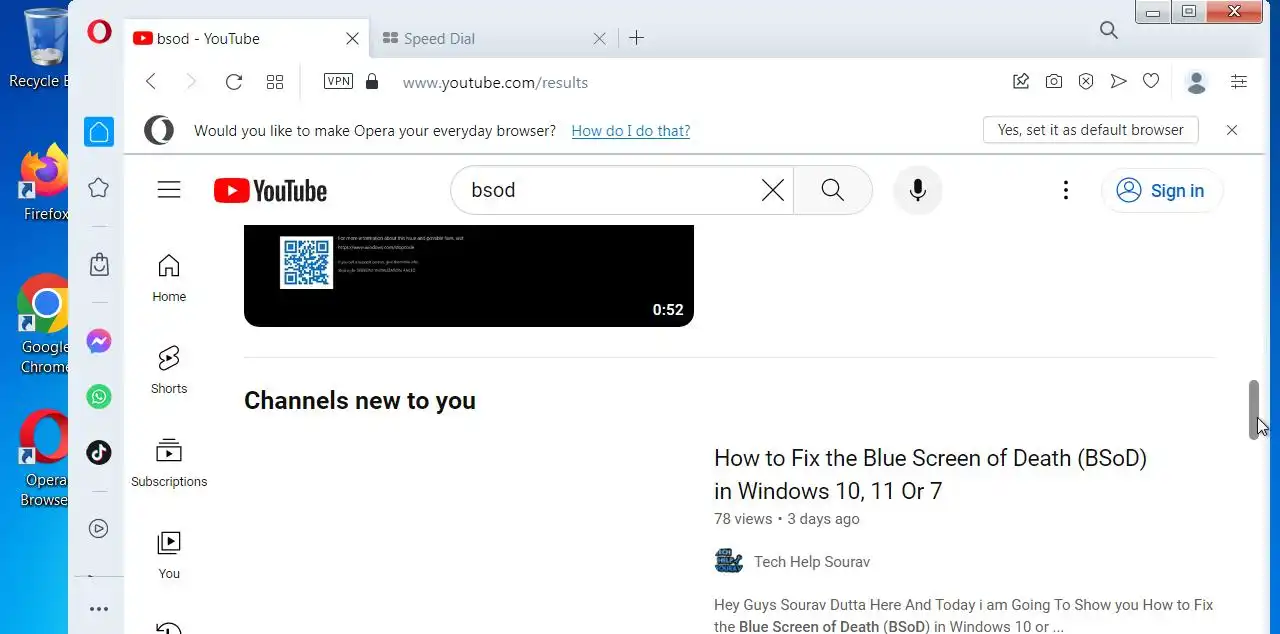Open the browser profile account icon

[x=1196, y=82]
